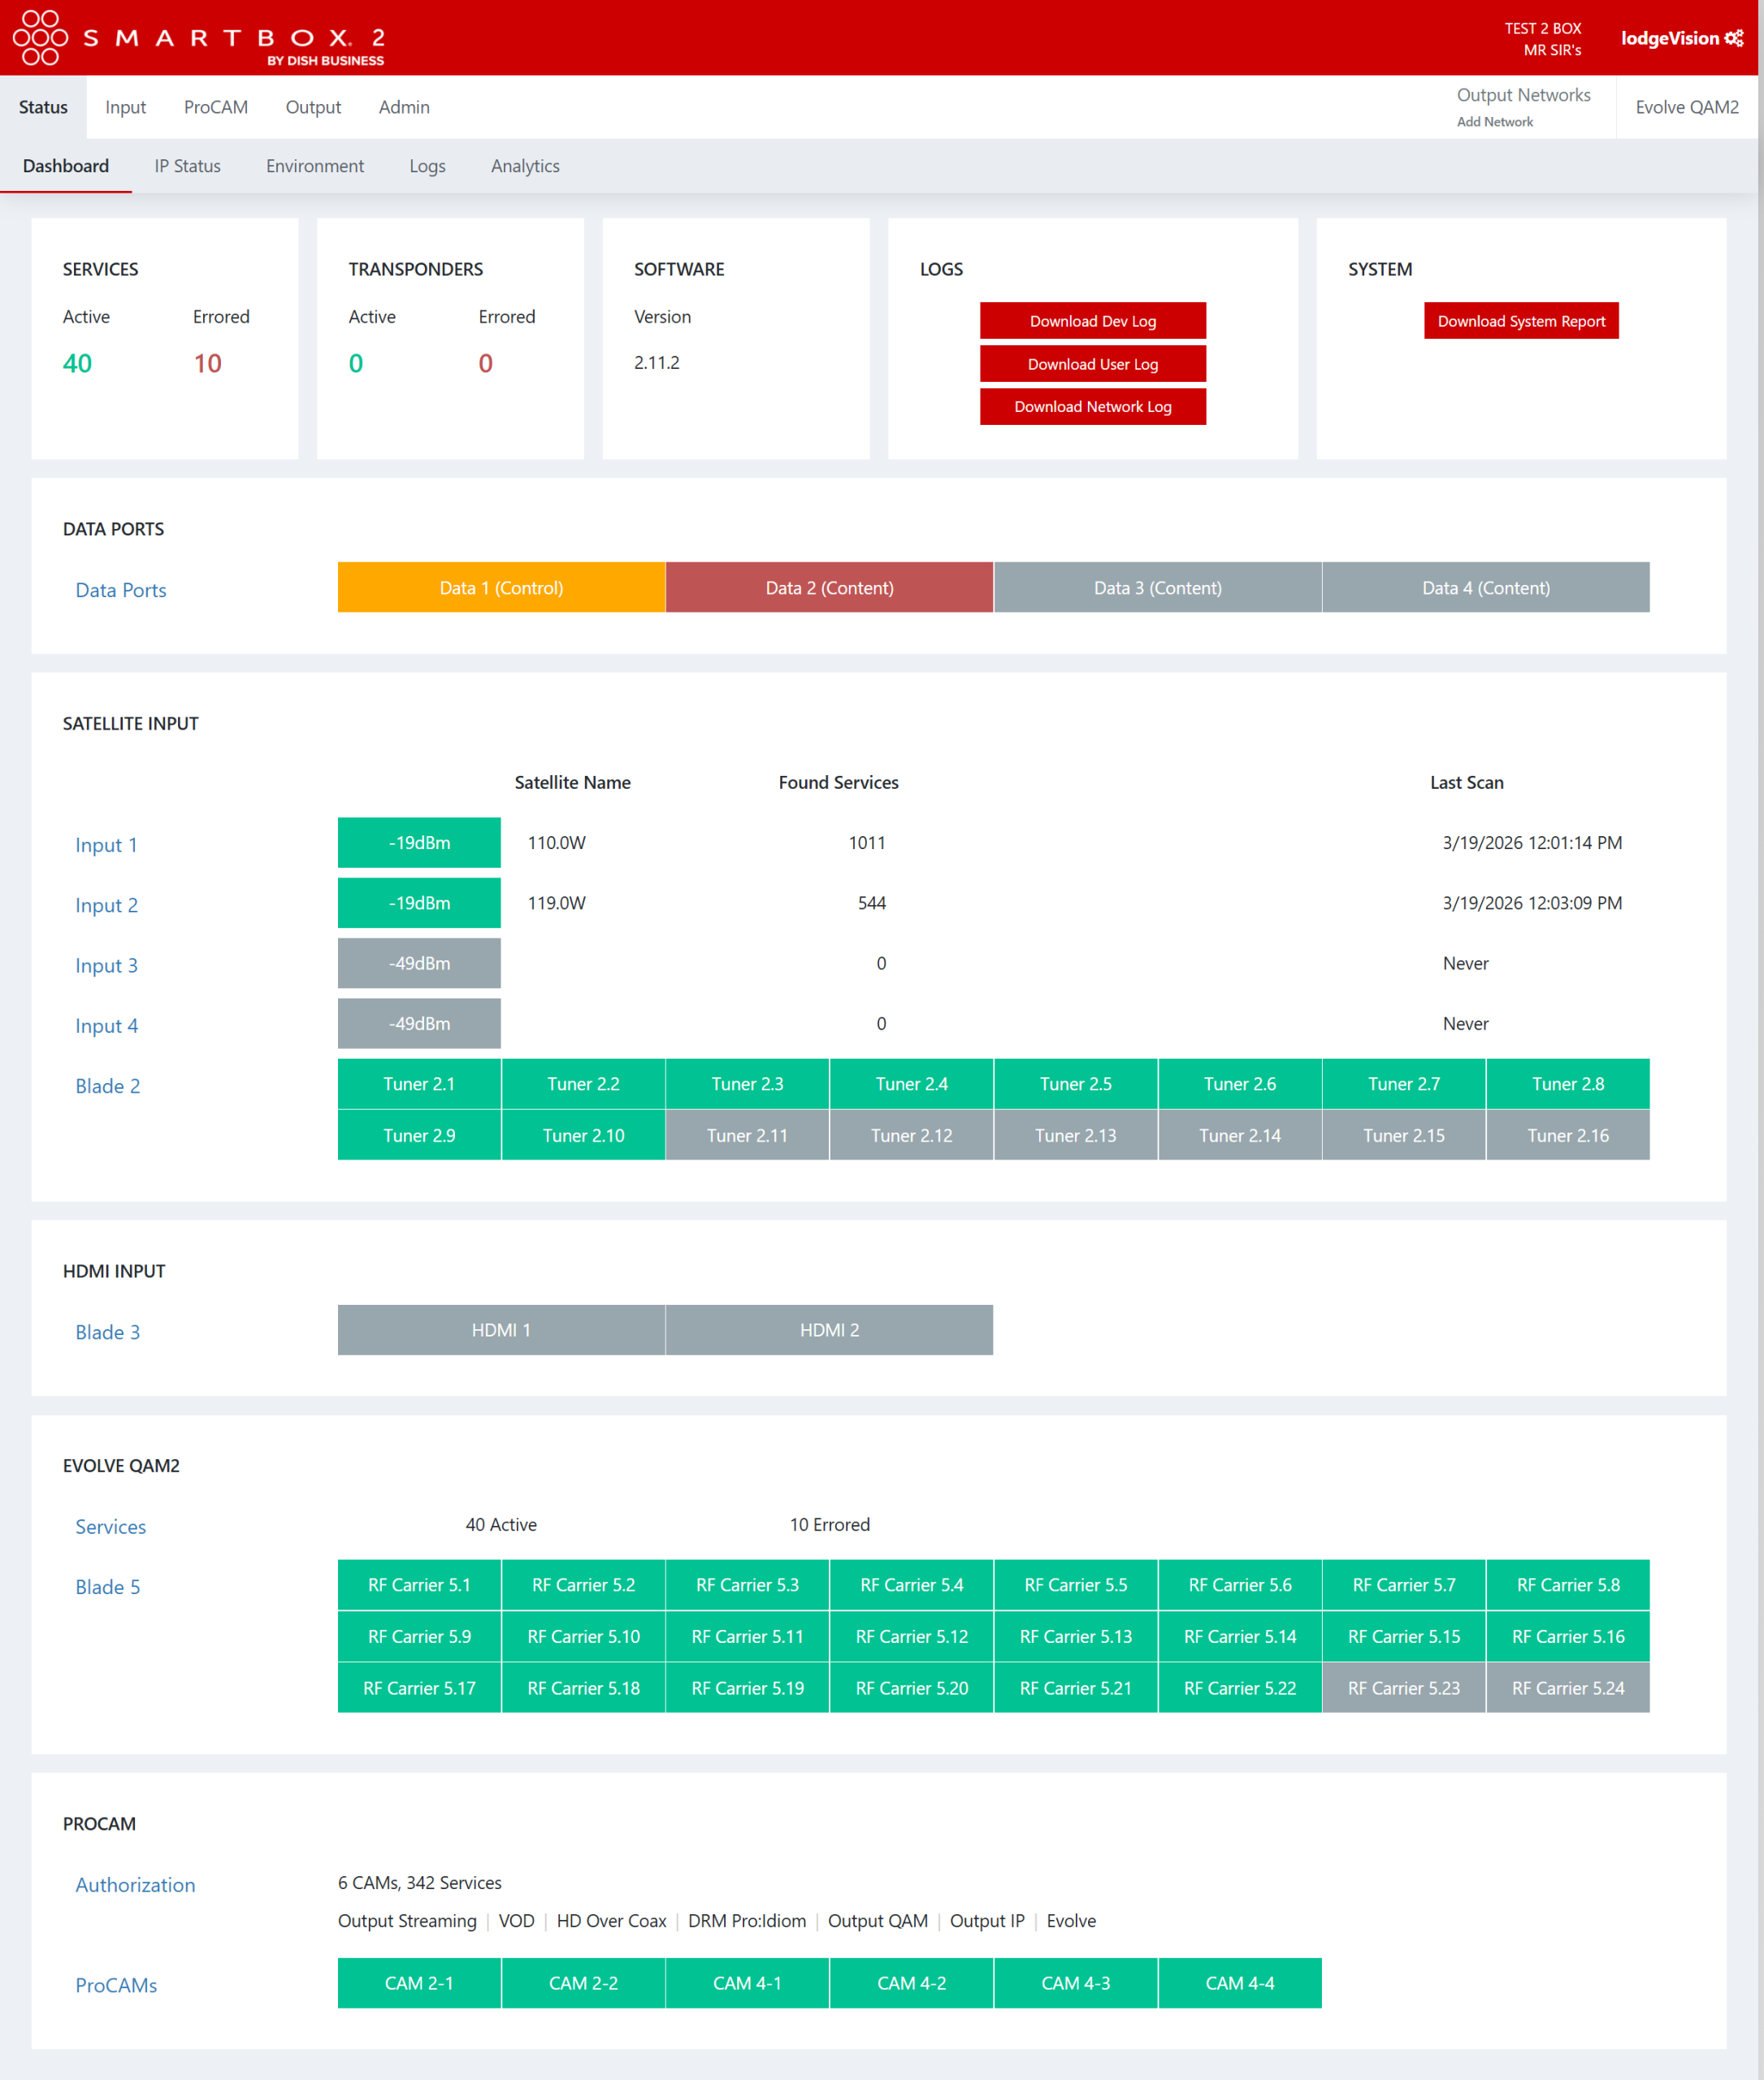Open the Services link under Evolve QAM2

110,1526
